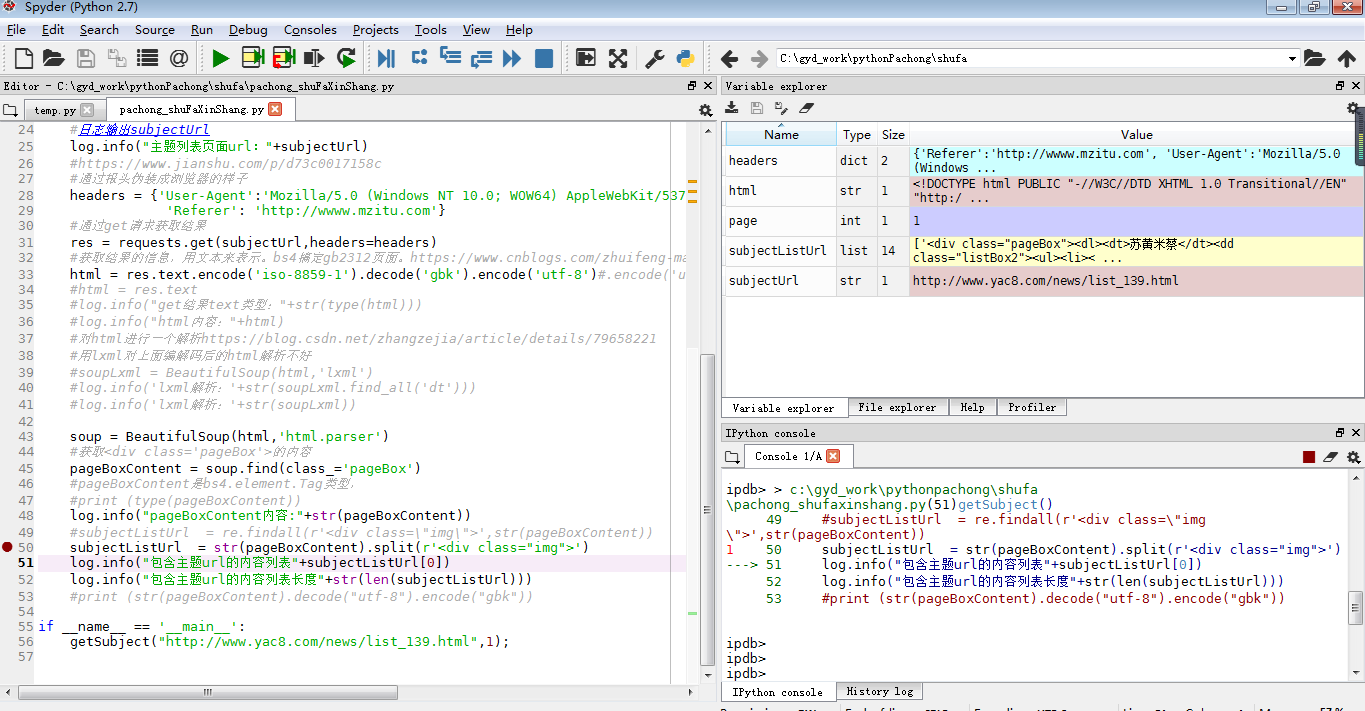Viewport: 1365px width, 711px height.
Task: Click New file icon in toolbar
Action: pos(23,58)
